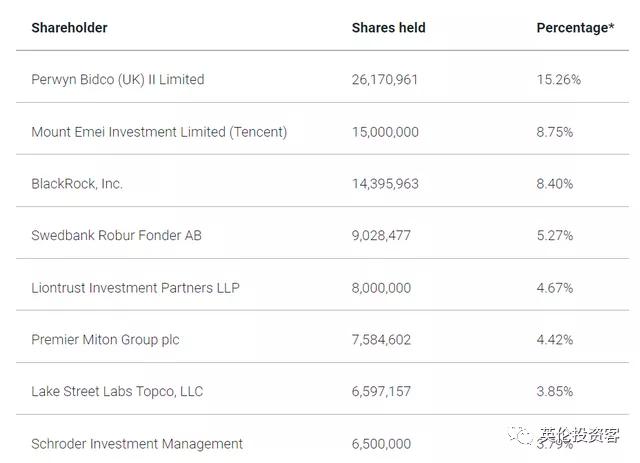Click the 英伦投资客 watermark text

579,436
